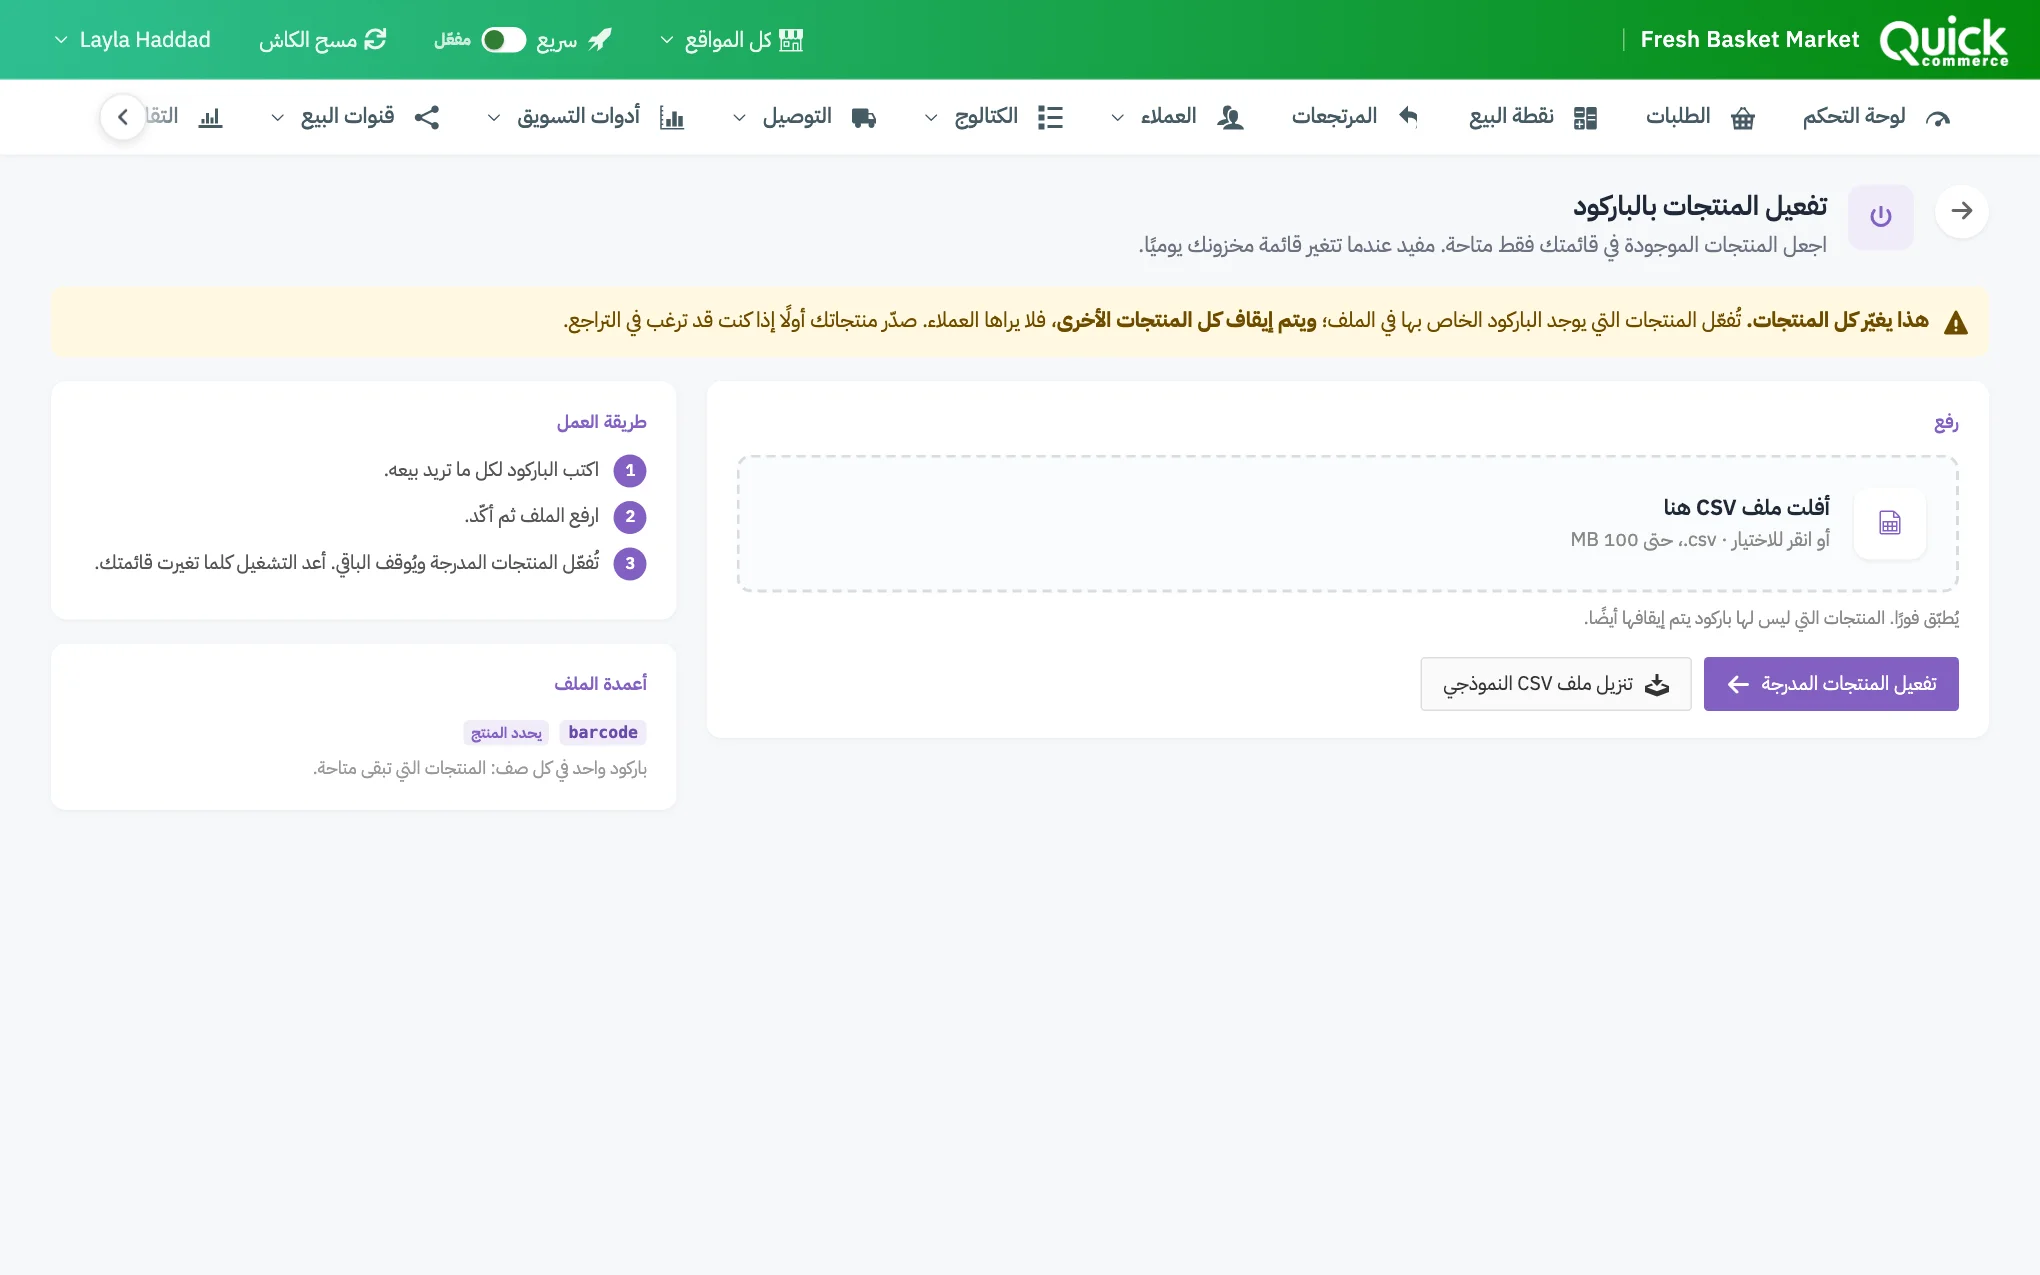The height and width of the screenshot is (1275, 2040).
Task: Open the Layla Haddad user dropdown
Action: coord(131,40)
